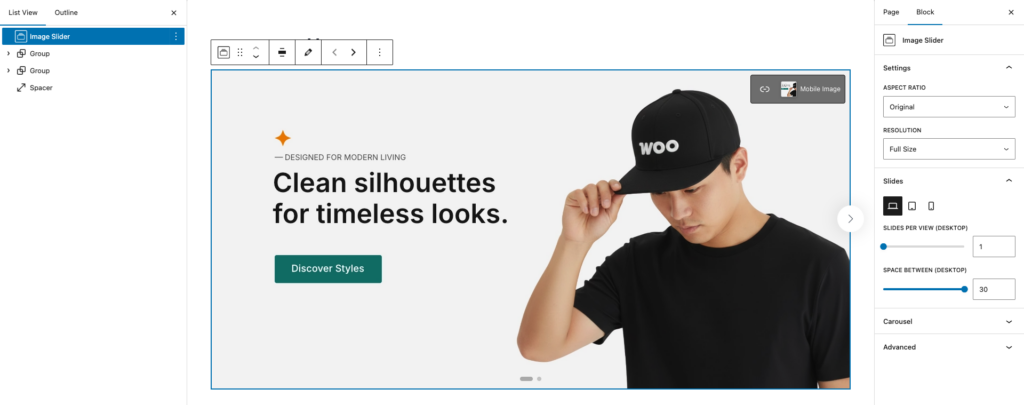Click the Space Between desktop slider
The height and width of the screenshot is (405, 1024).
click(x=924, y=289)
